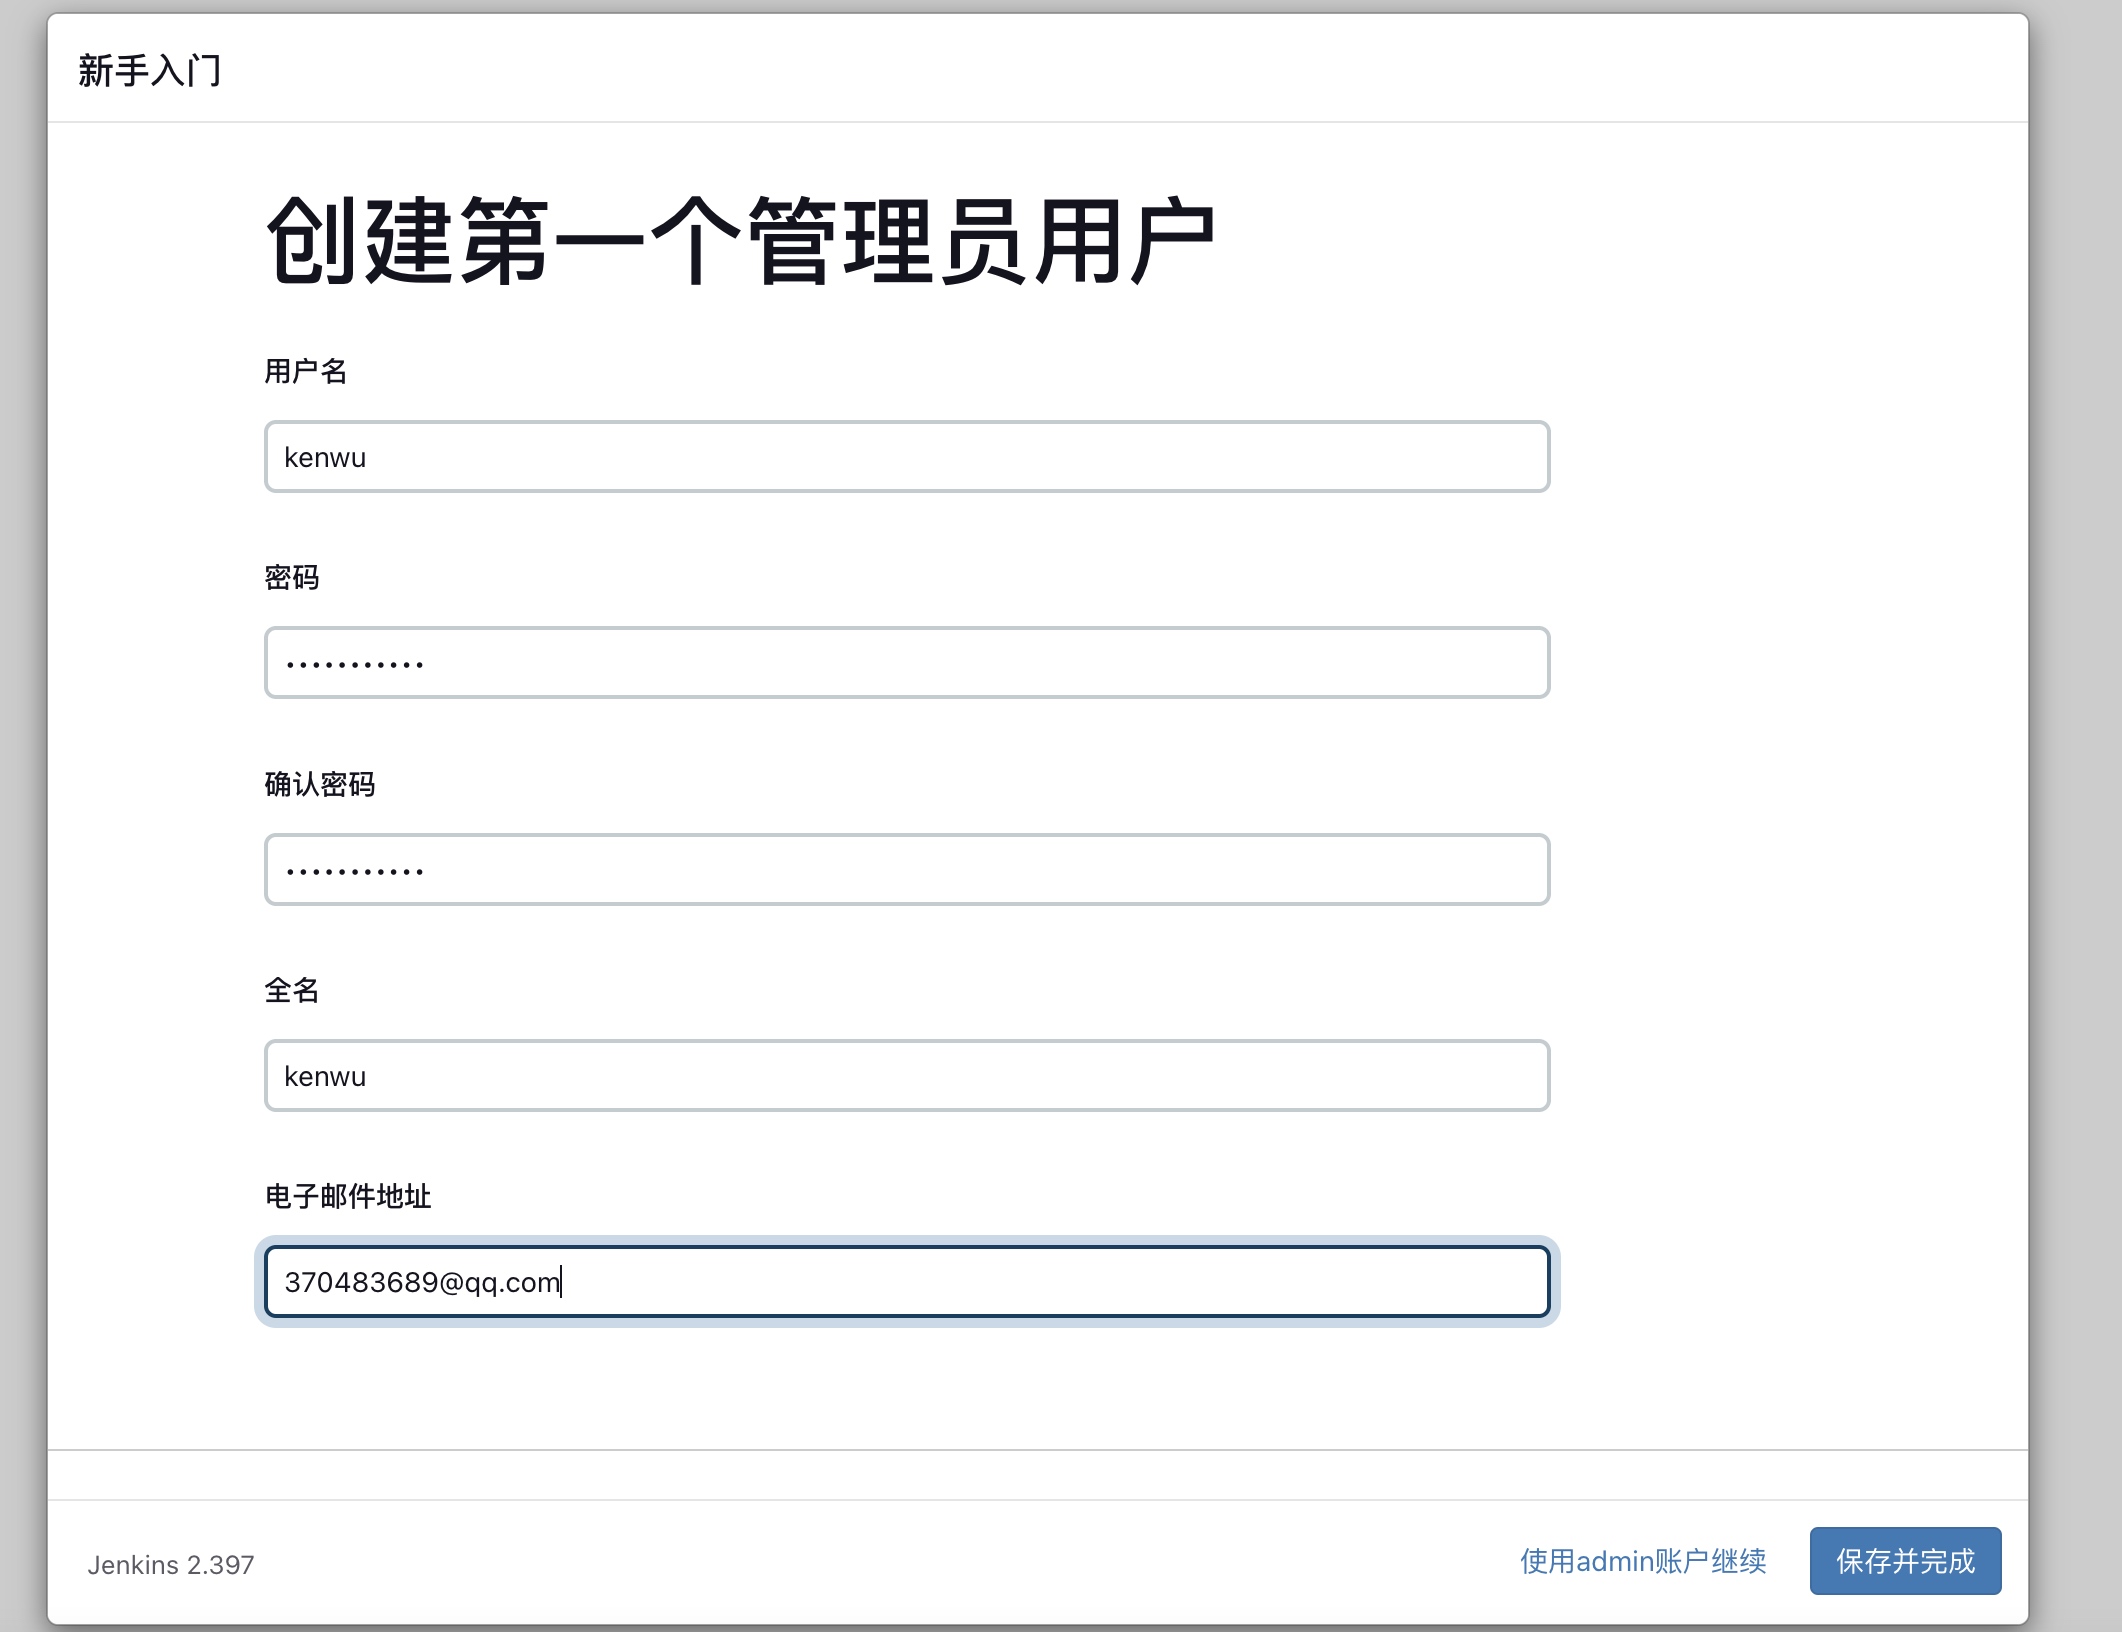
Task: Click the gray backdrop right of the dialog
Action: [x=2076, y=800]
